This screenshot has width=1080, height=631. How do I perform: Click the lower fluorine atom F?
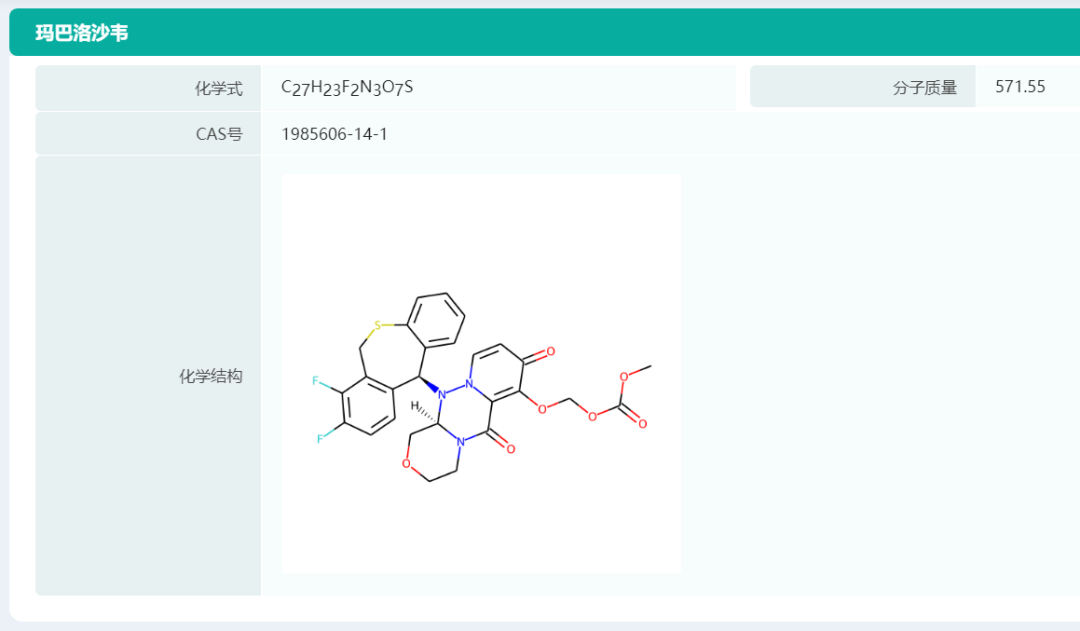320,438
